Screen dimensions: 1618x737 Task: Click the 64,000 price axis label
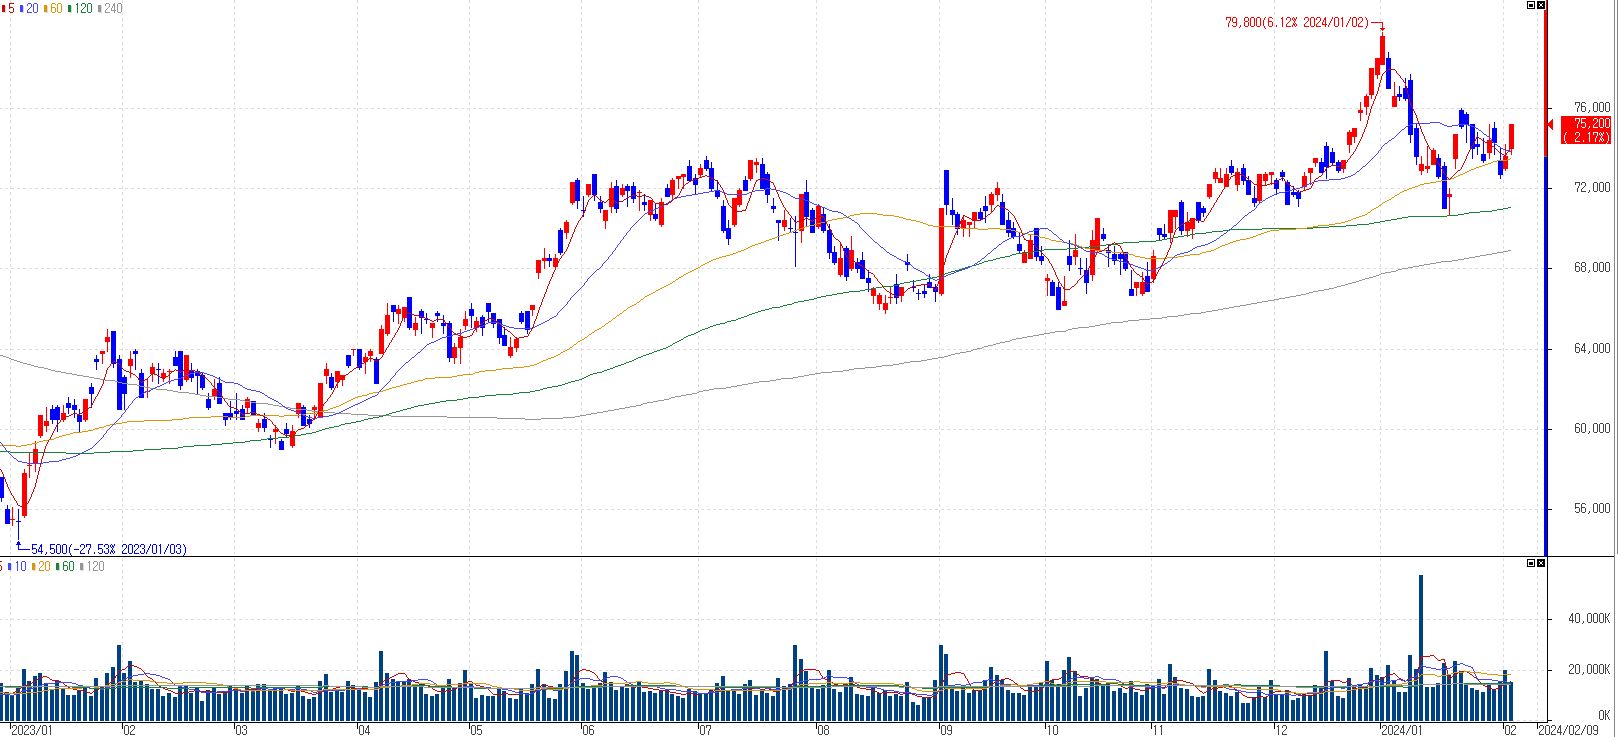pos(1592,348)
